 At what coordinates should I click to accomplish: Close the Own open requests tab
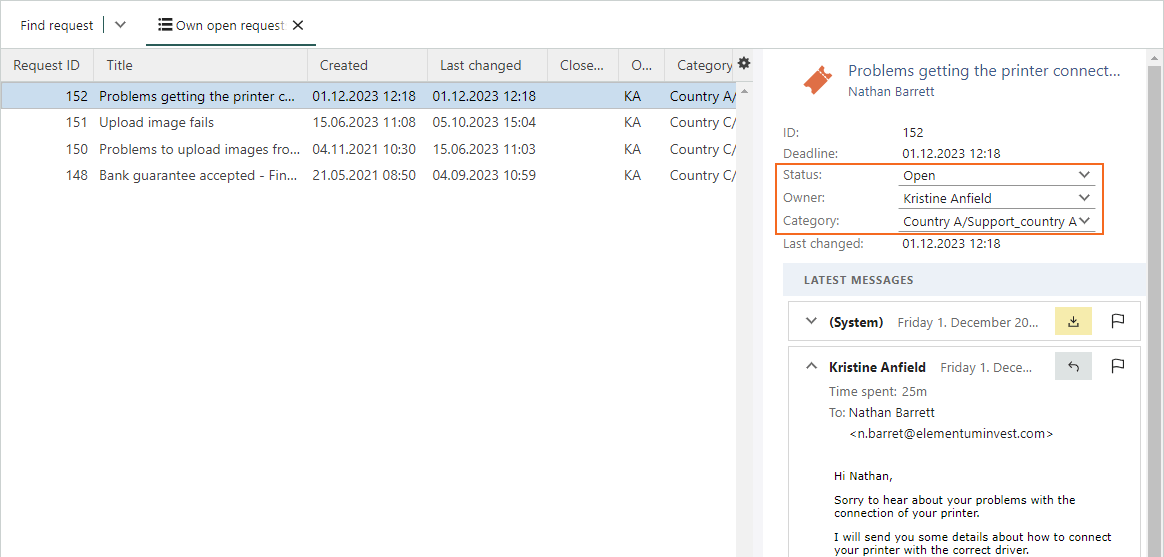click(298, 25)
